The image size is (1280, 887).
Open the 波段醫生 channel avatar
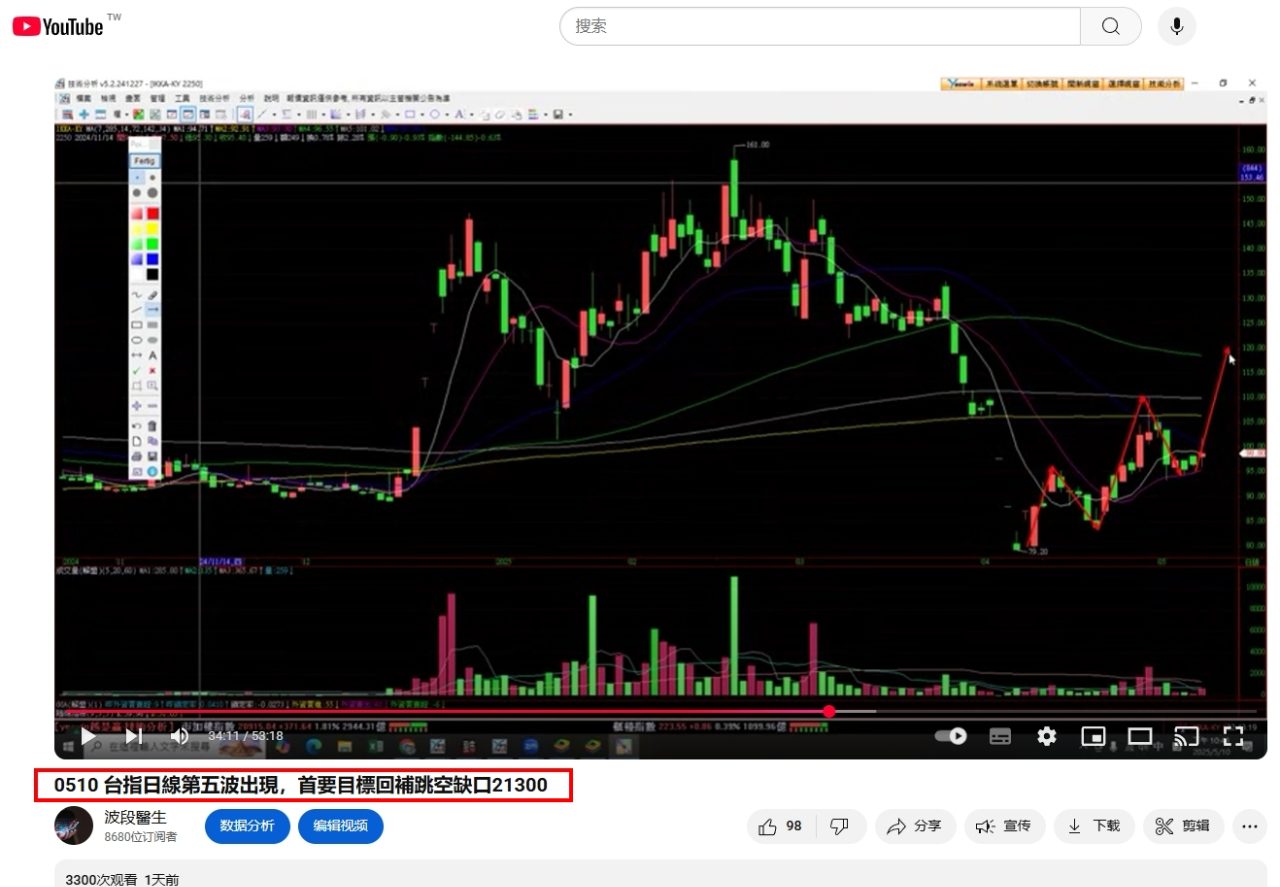click(74, 826)
